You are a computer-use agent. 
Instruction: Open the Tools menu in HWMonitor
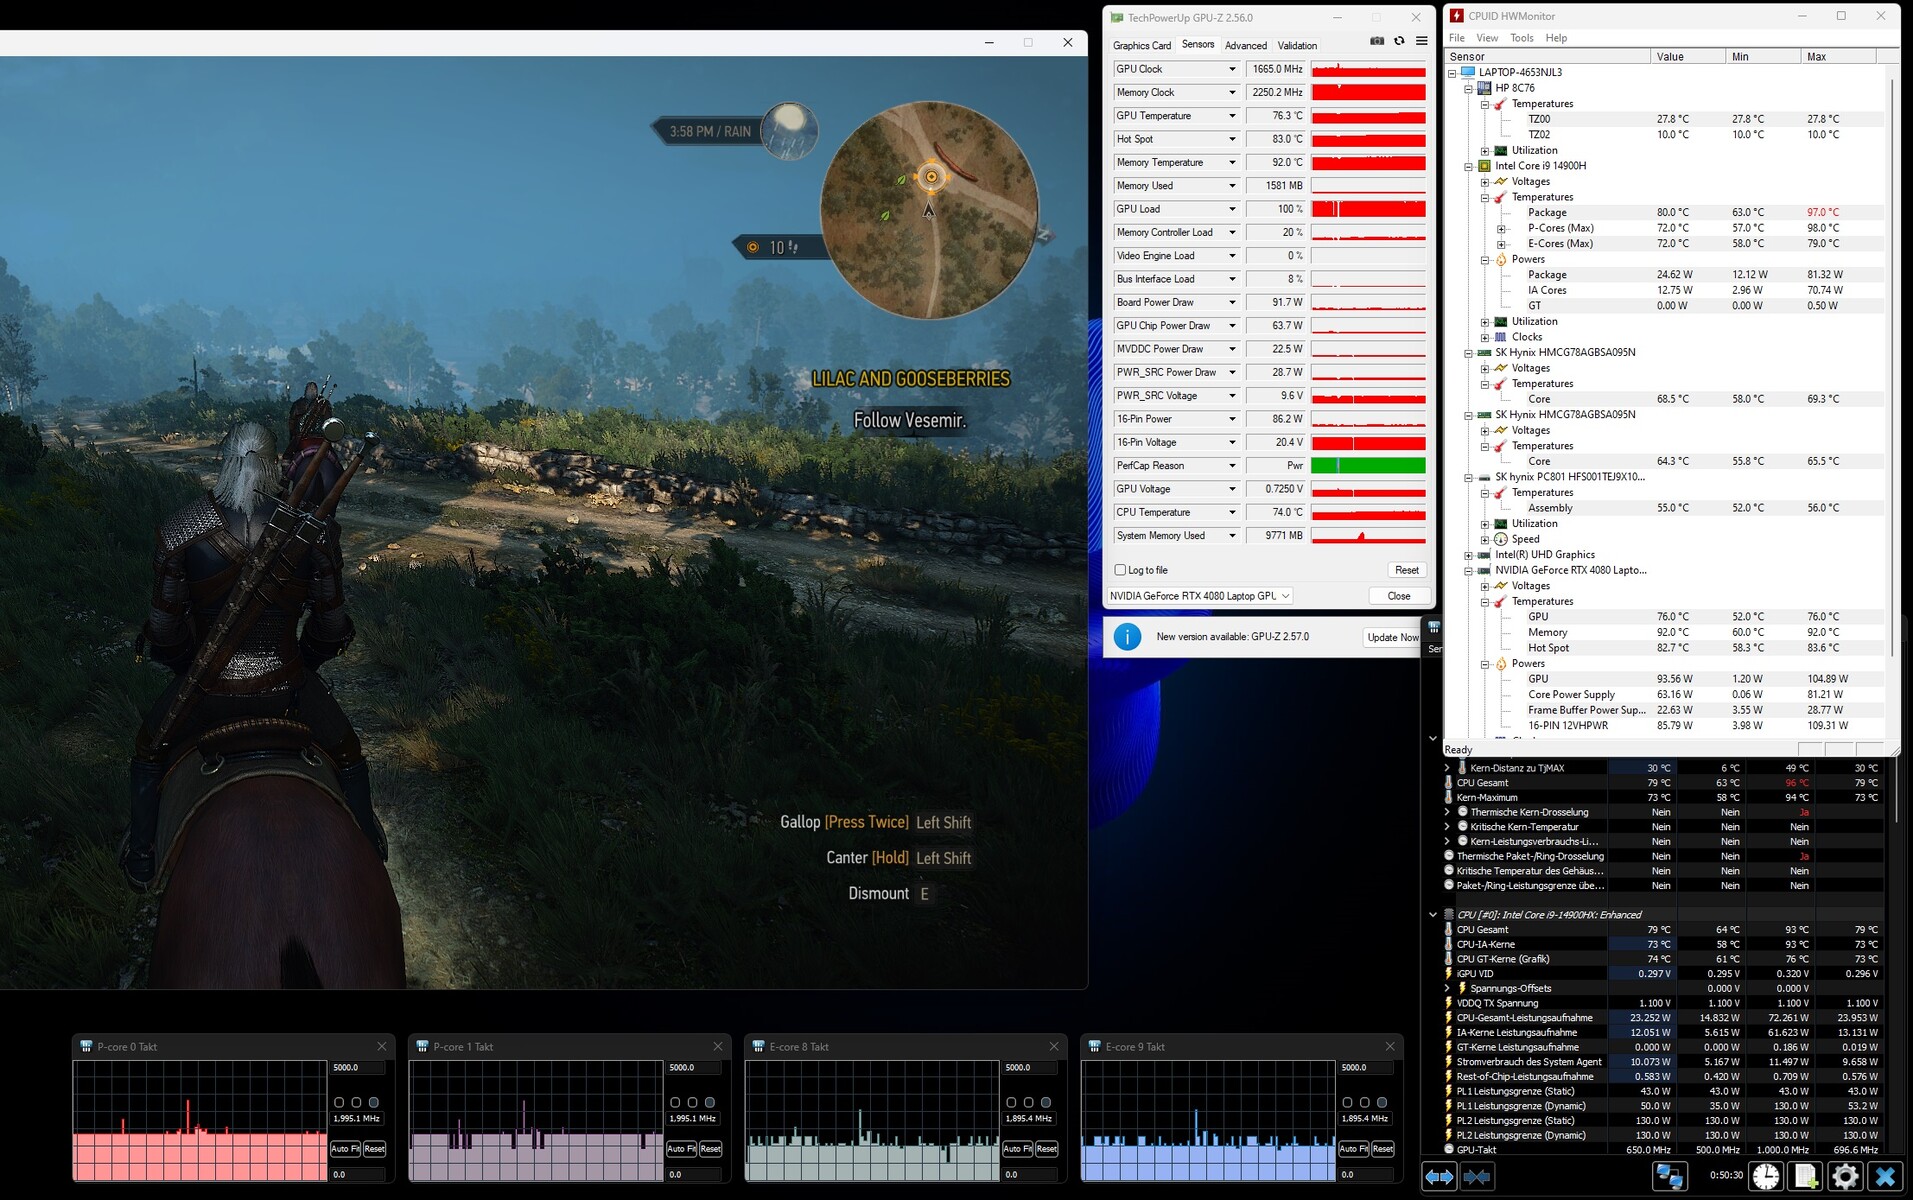click(1522, 38)
